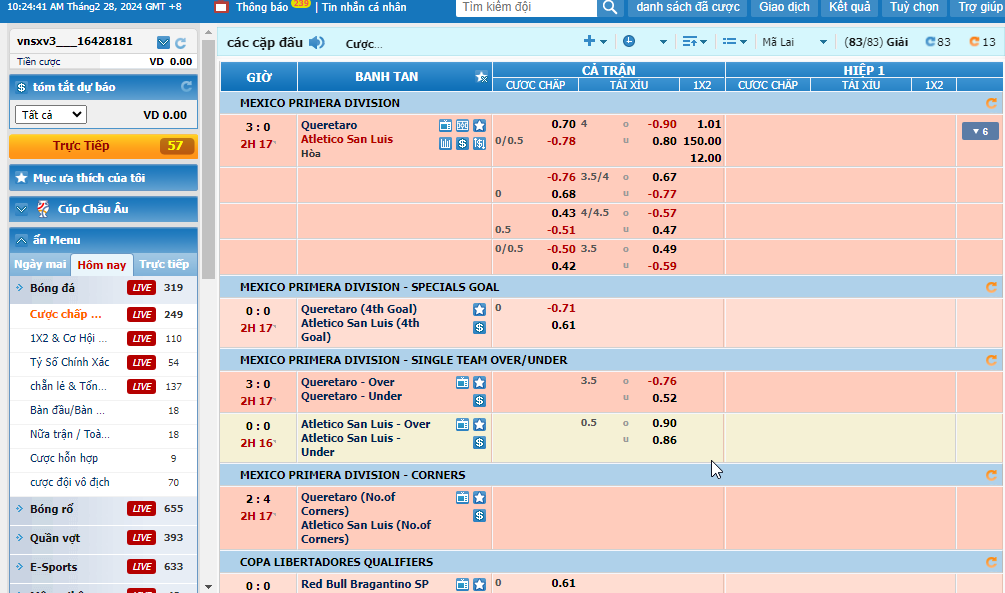Refresh the Mexico Primera Division league odds
This screenshot has width=1005, height=593.
(x=991, y=103)
